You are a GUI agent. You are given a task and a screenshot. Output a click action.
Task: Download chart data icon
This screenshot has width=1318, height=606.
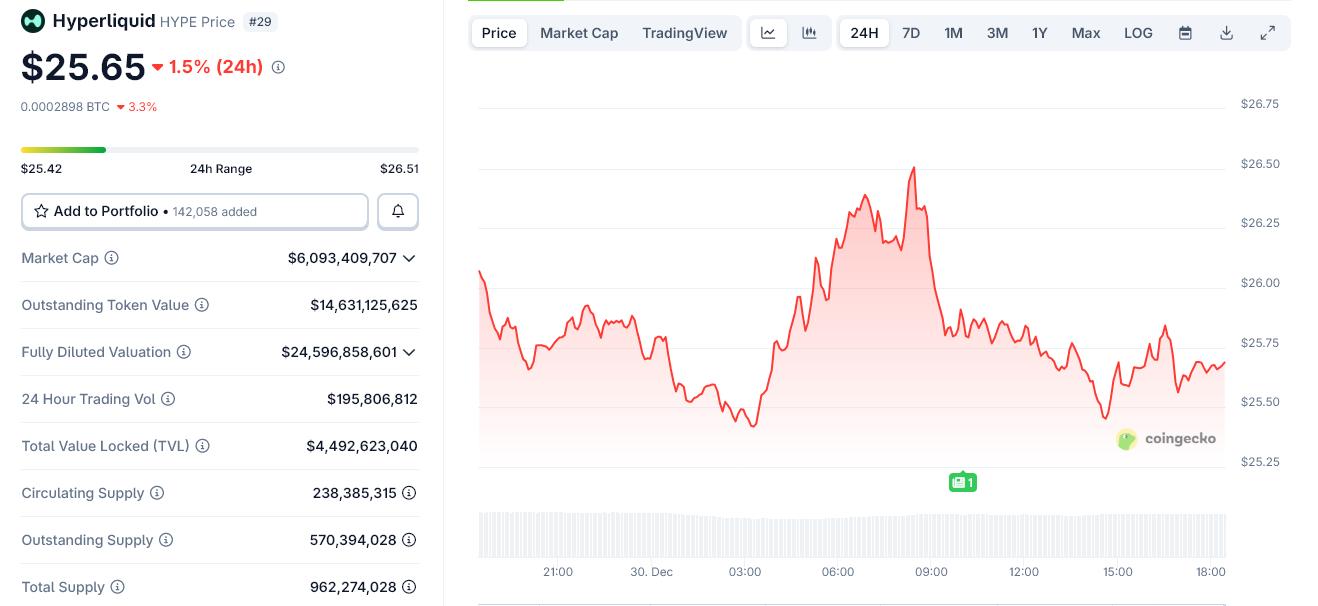coord(1226,33)
